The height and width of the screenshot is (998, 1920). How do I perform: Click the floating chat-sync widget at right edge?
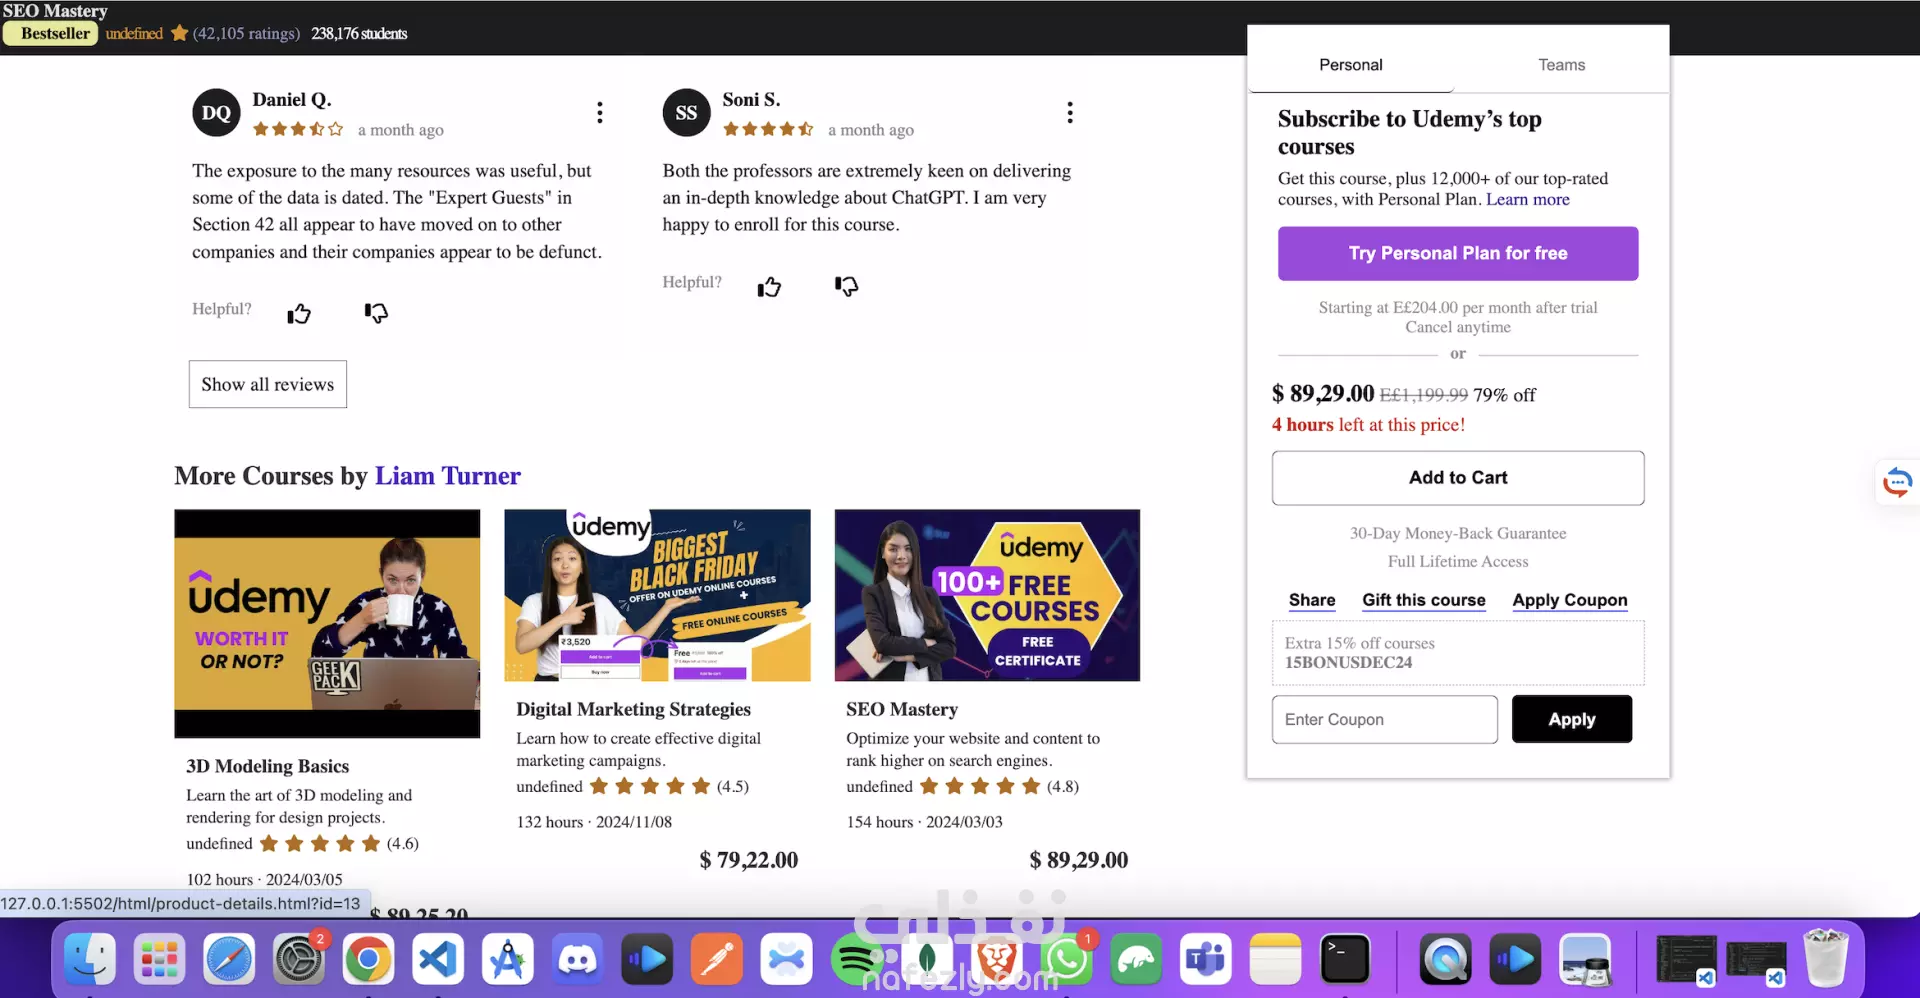point(1897,482)
